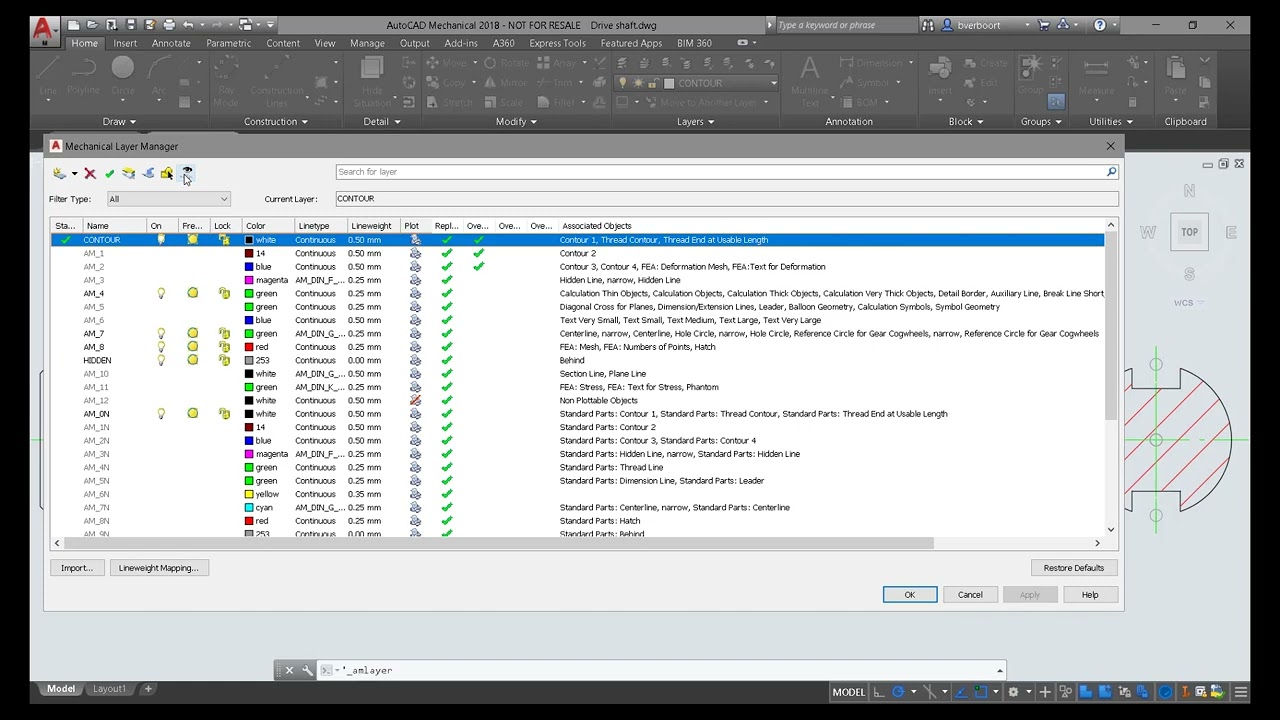
Task: Click the Restore Defaults button
Action: [x=1074, y=568]
